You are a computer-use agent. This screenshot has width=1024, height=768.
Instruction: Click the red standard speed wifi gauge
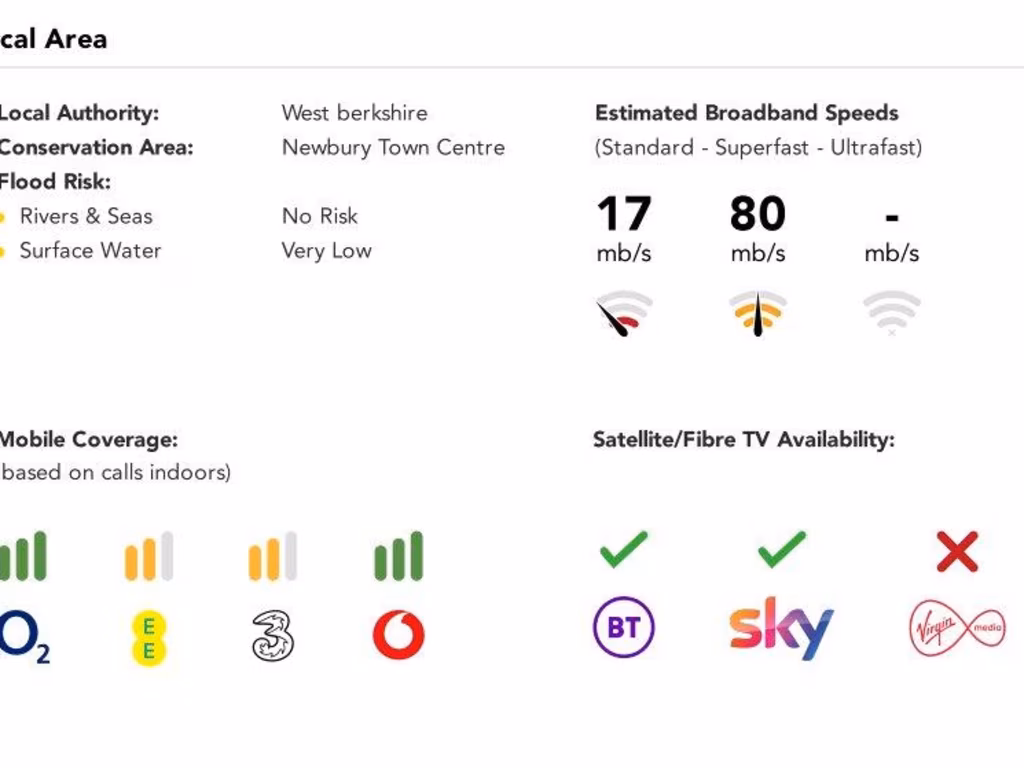(x=624, y=313)
